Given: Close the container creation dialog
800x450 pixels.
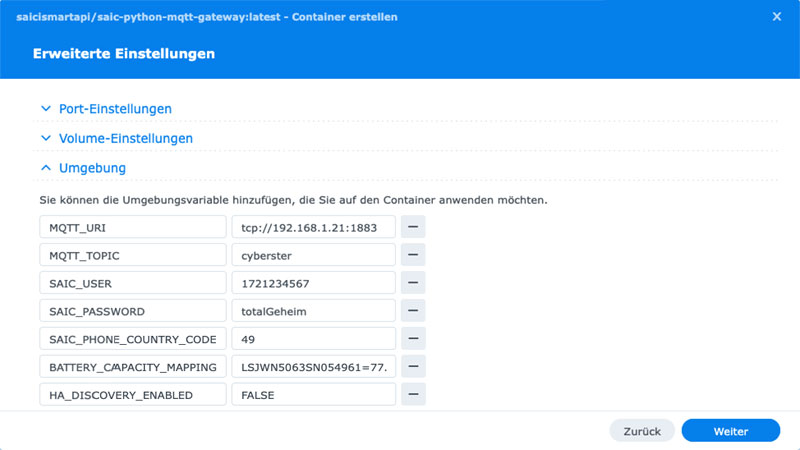Looking at the screenshot, I should click(x=777, y=16).
